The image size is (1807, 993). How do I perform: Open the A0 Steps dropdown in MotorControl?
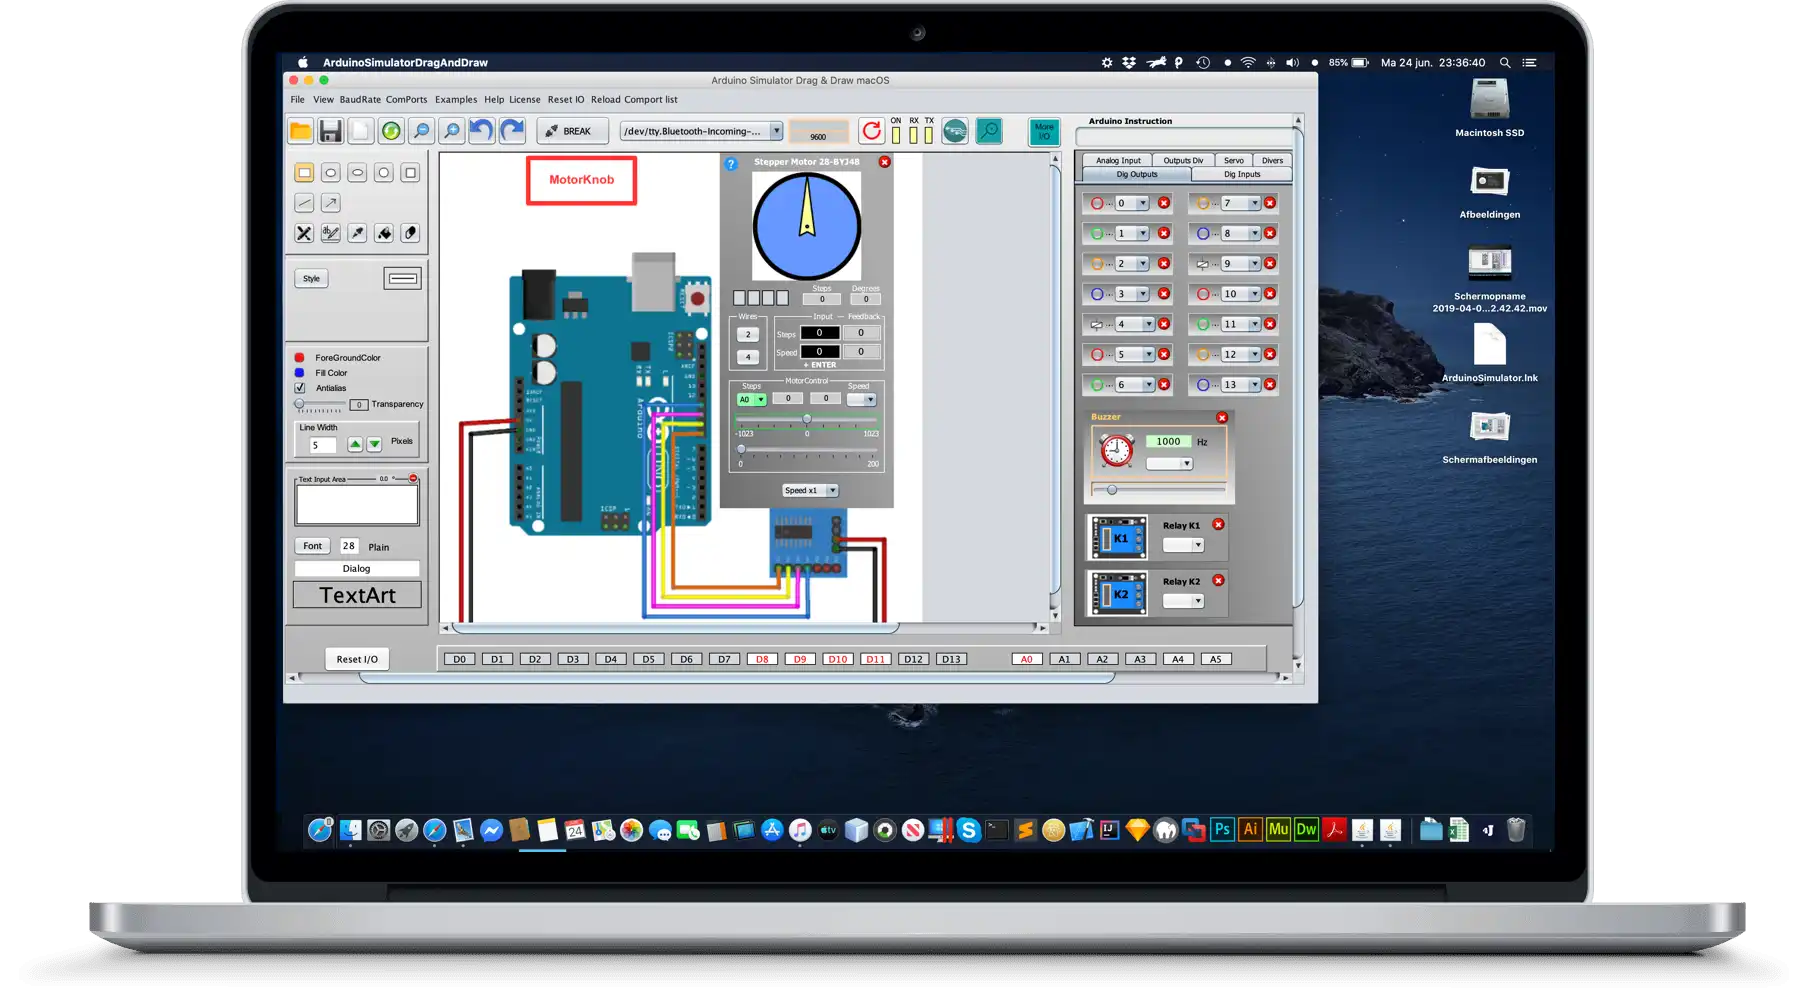point(751,399)
